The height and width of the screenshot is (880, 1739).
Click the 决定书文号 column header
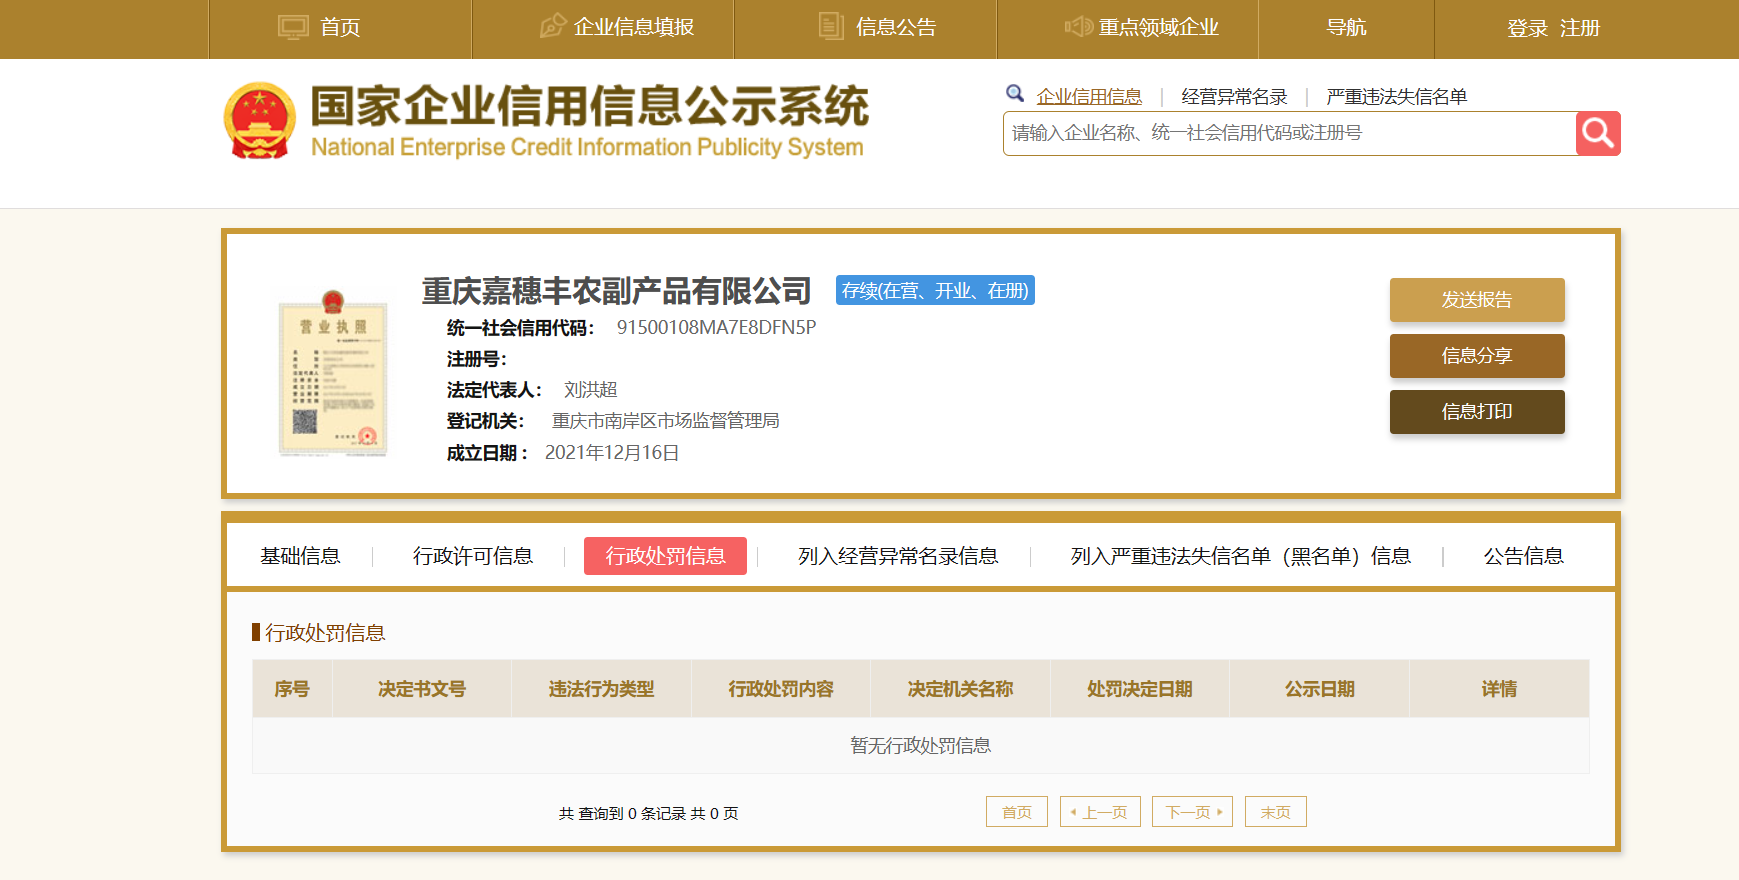tap(421, 689)
